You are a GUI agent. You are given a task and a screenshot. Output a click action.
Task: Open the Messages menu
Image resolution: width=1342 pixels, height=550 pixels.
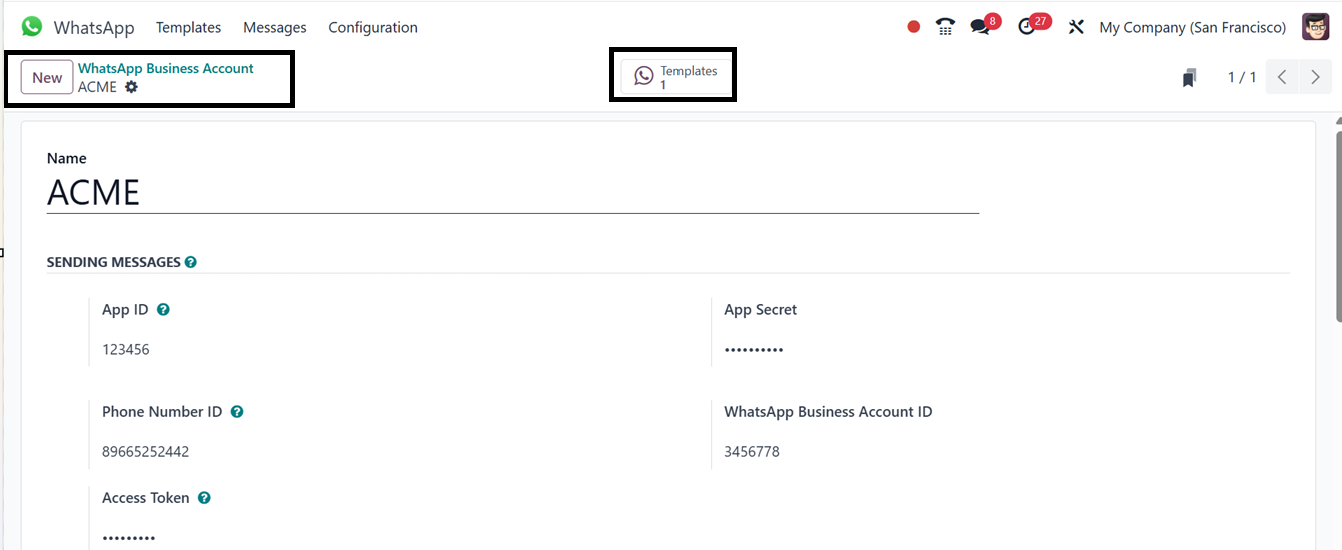point(275,27)
